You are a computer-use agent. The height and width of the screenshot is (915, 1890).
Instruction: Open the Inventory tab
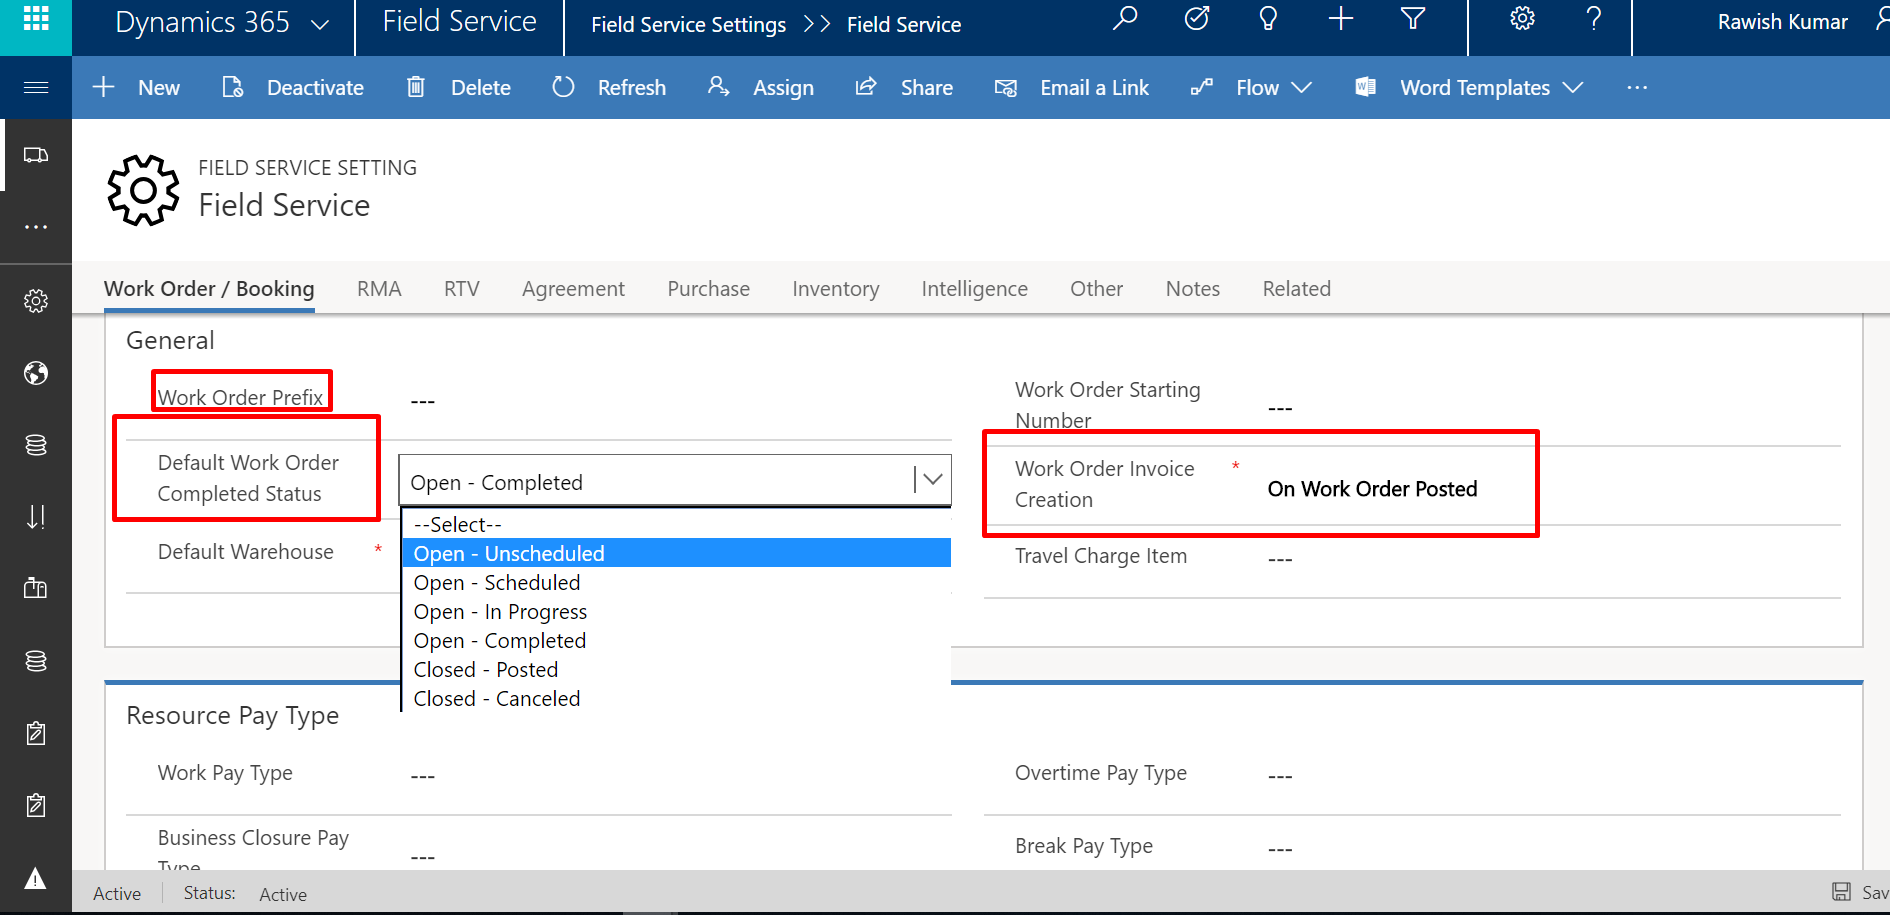coord(835,289)
